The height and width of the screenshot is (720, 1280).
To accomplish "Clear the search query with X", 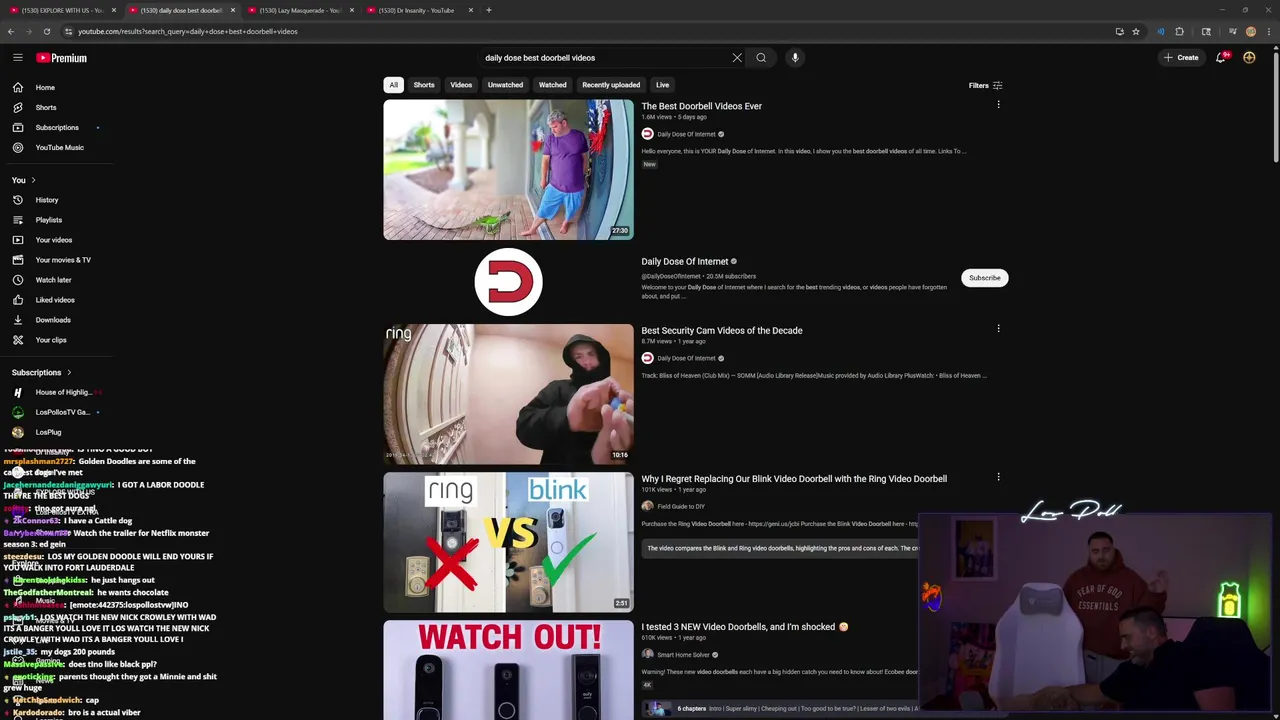I will pos(737,58).
